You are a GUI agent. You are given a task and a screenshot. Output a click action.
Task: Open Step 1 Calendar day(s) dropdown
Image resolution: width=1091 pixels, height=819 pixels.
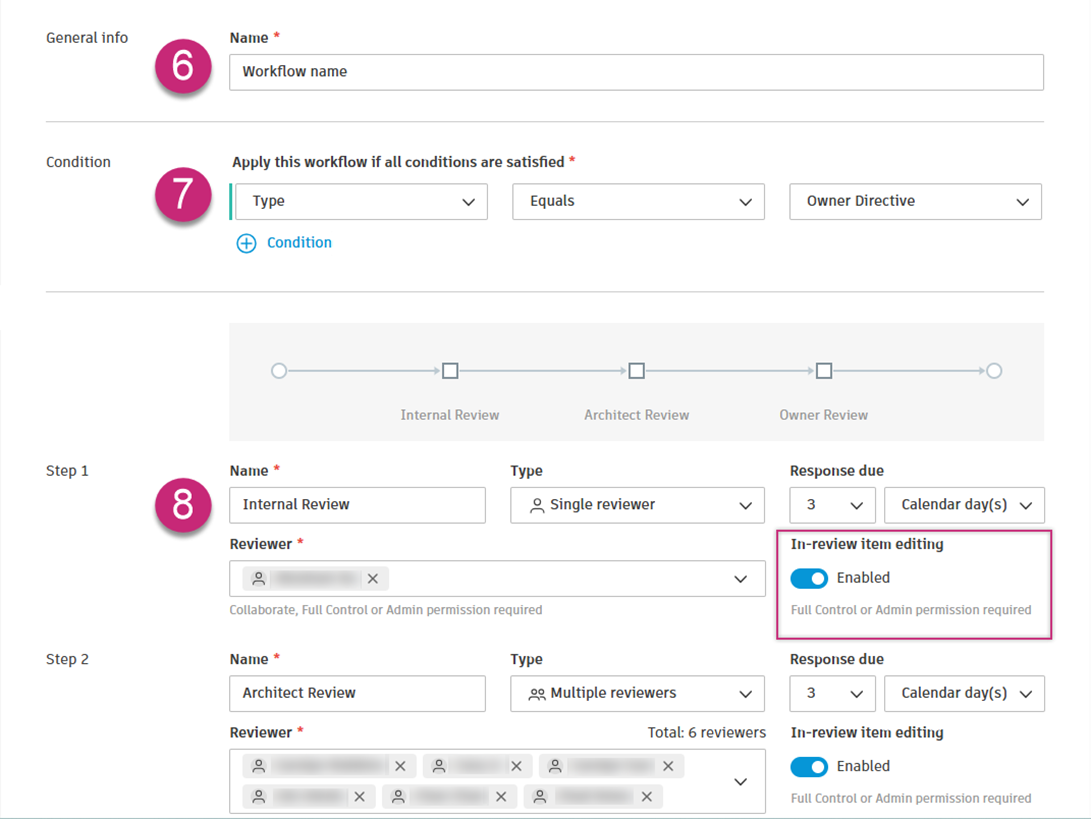pos(964,505)
